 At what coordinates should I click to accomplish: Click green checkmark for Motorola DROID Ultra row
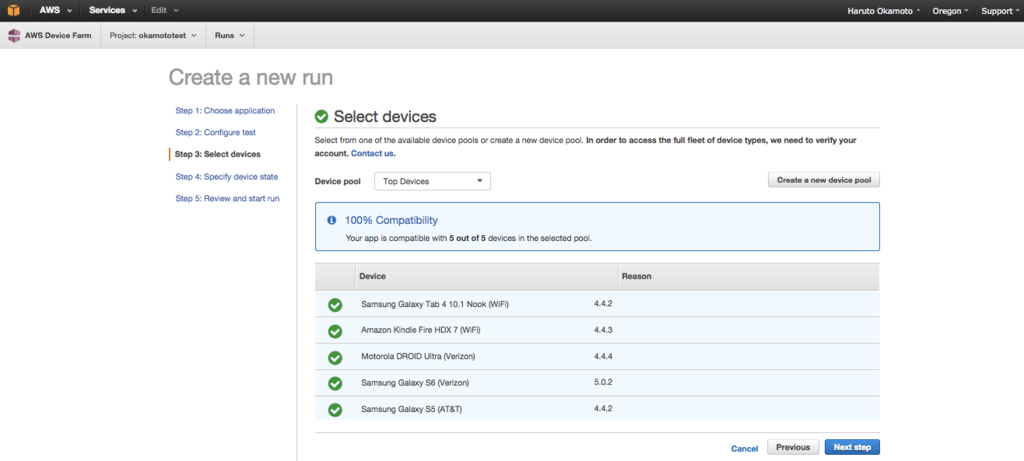335,357
